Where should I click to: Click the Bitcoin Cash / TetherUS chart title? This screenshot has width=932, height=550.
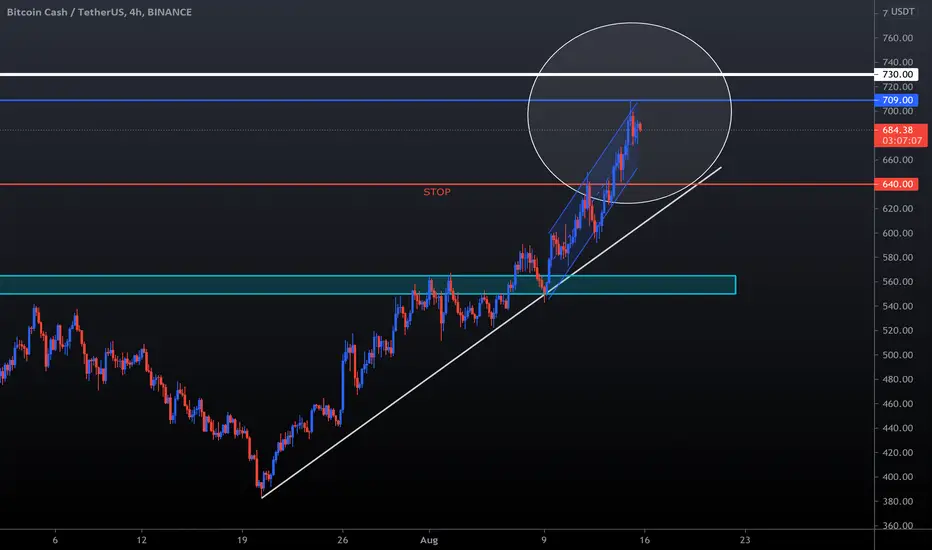click(99, 12)
